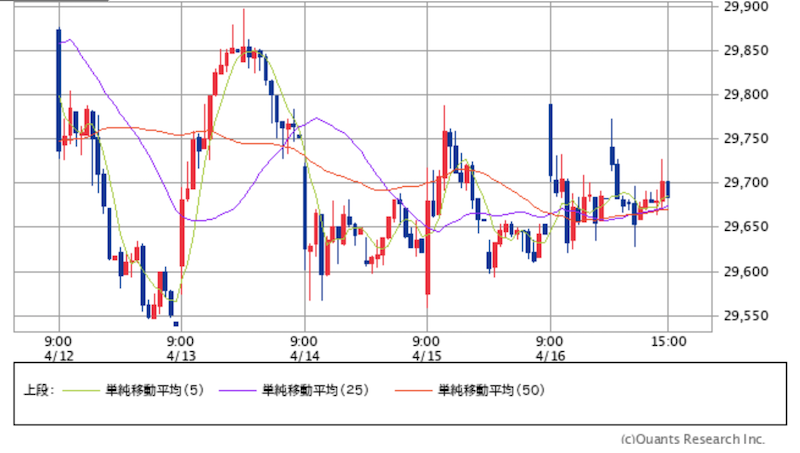Click the 9:00 4/15 date label
The image size is (800, 453).
point(427,348)
